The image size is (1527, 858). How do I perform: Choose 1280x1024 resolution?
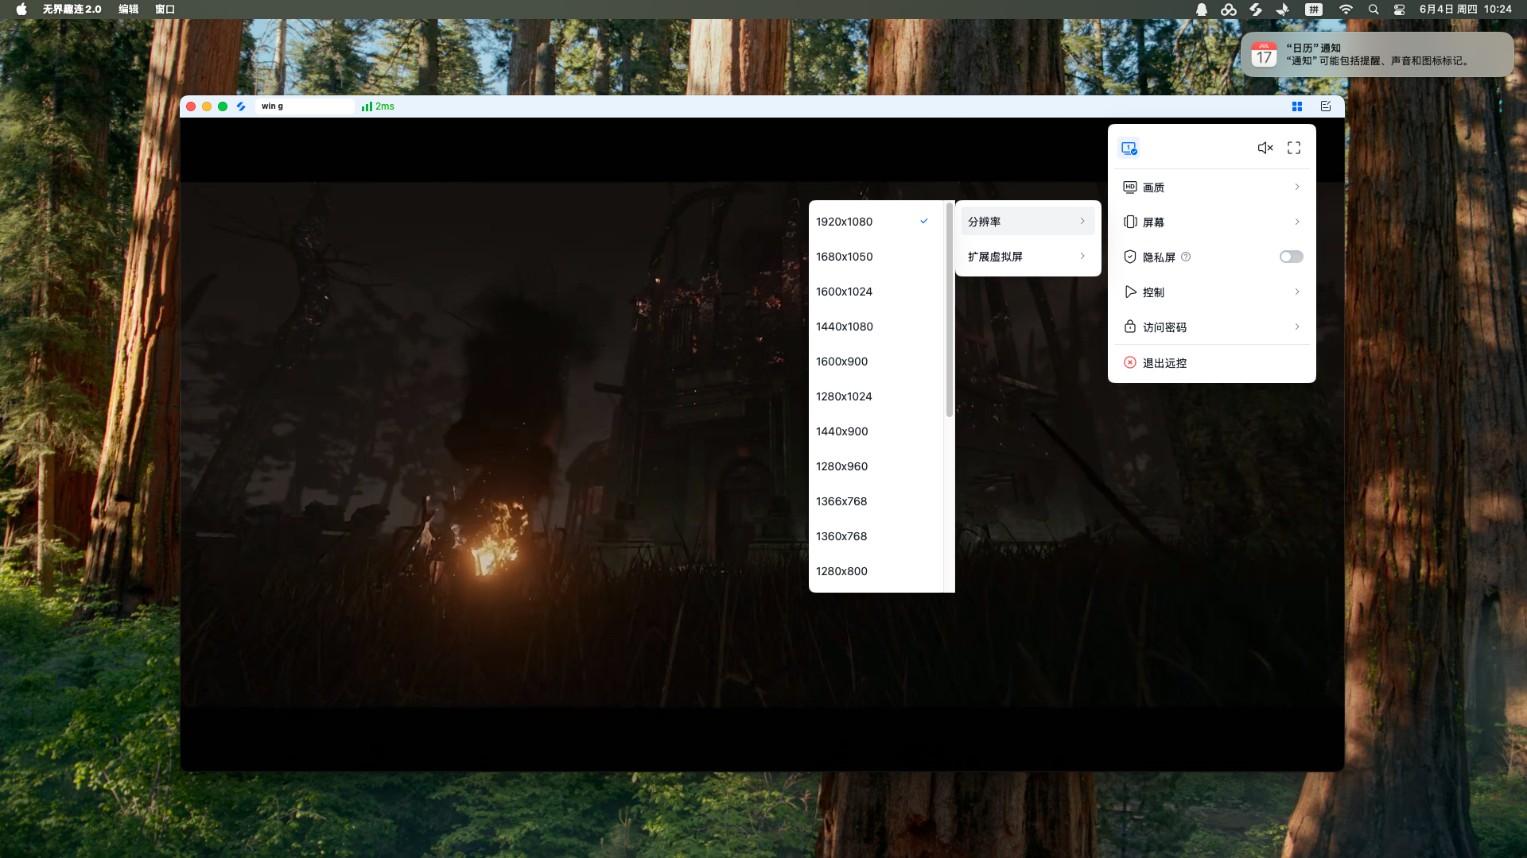tap(876, 397)
